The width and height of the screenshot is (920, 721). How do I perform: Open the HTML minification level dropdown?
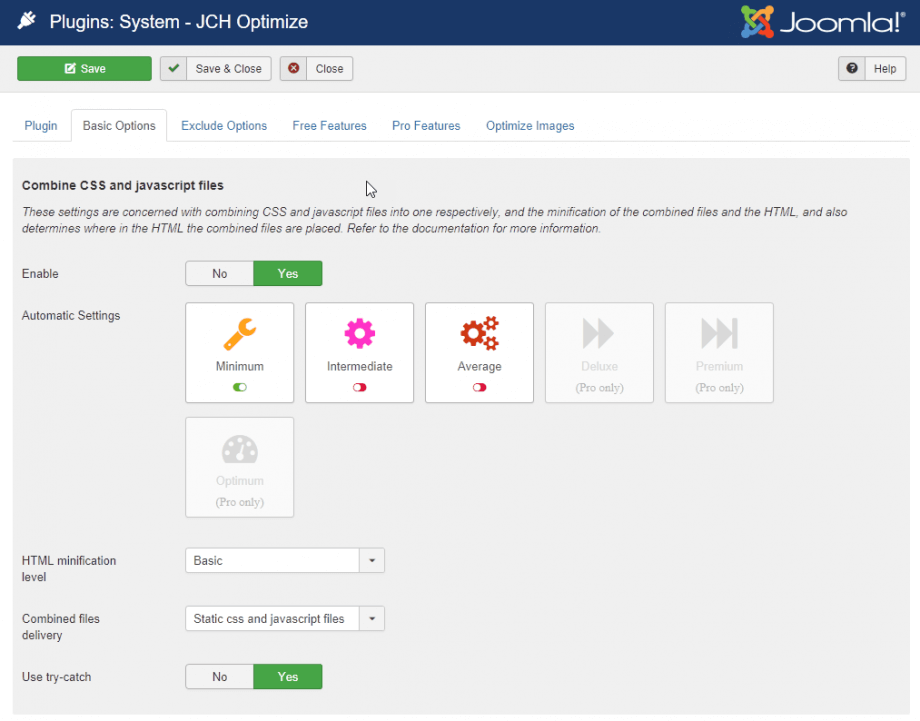371,560
